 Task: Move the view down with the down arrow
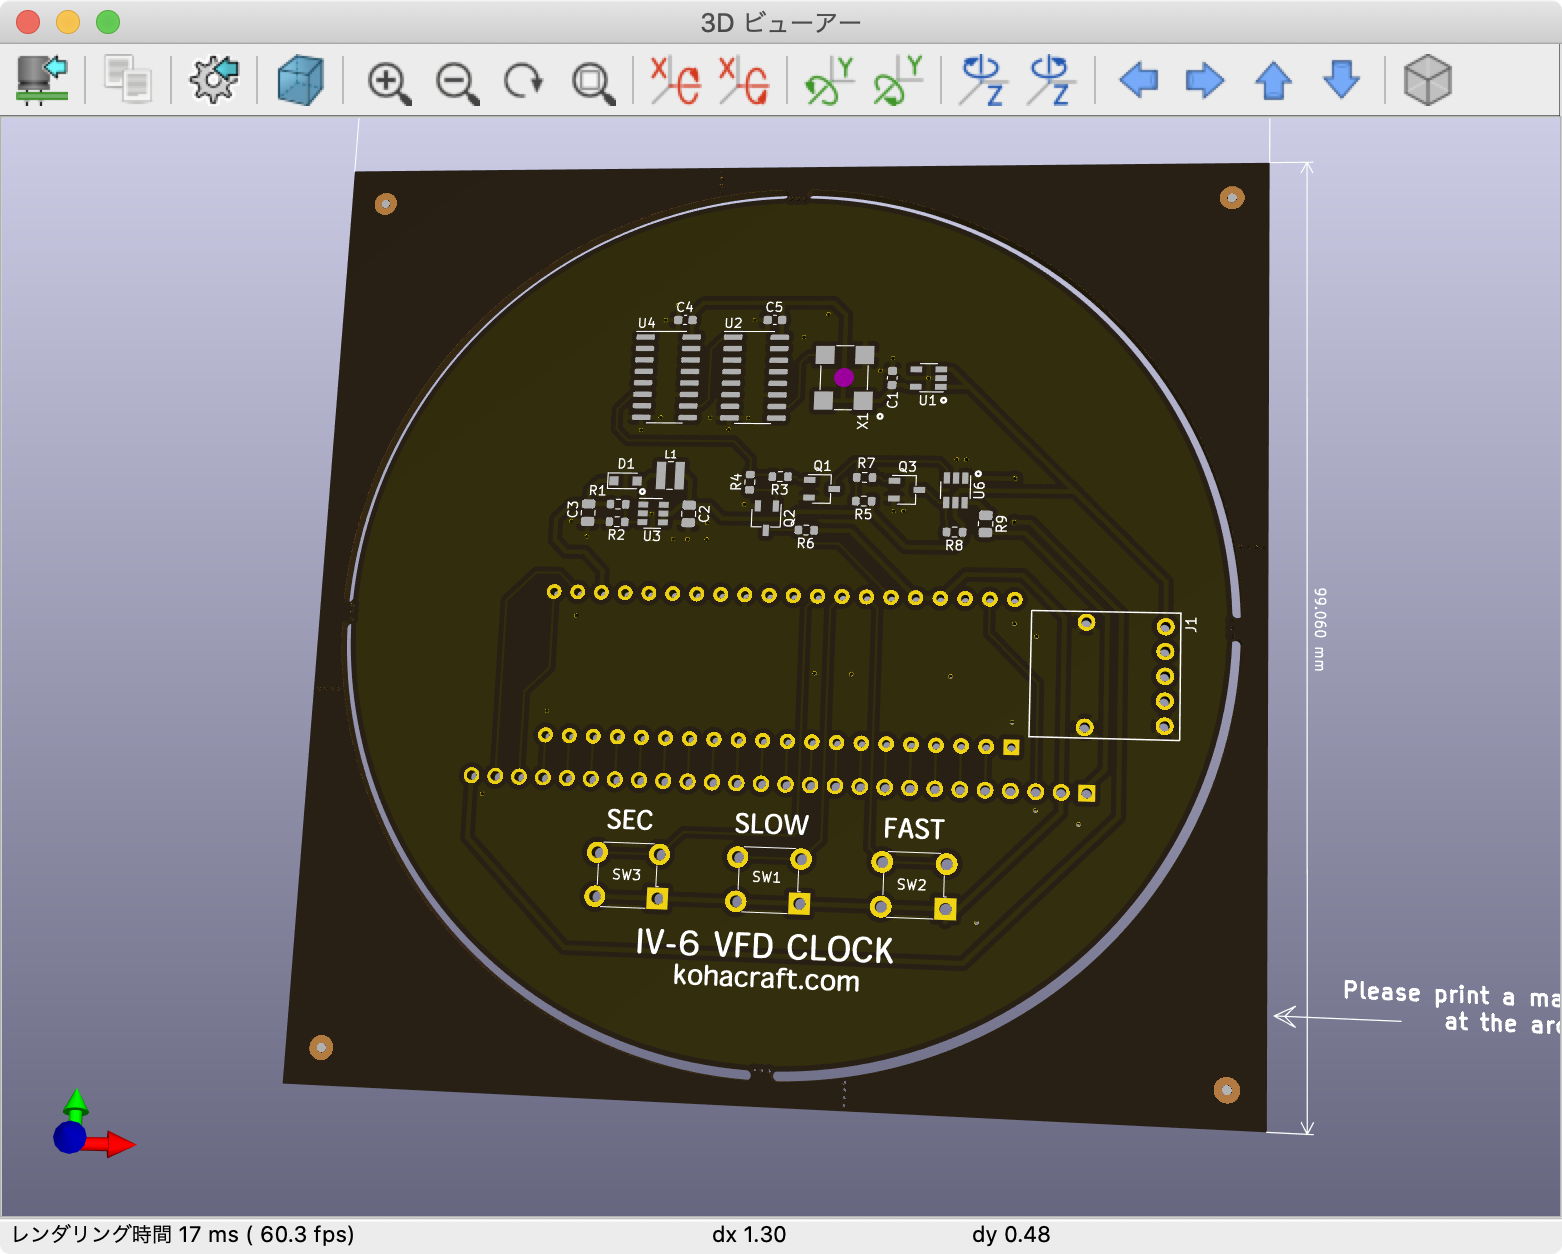click(x=1341, y=80)
